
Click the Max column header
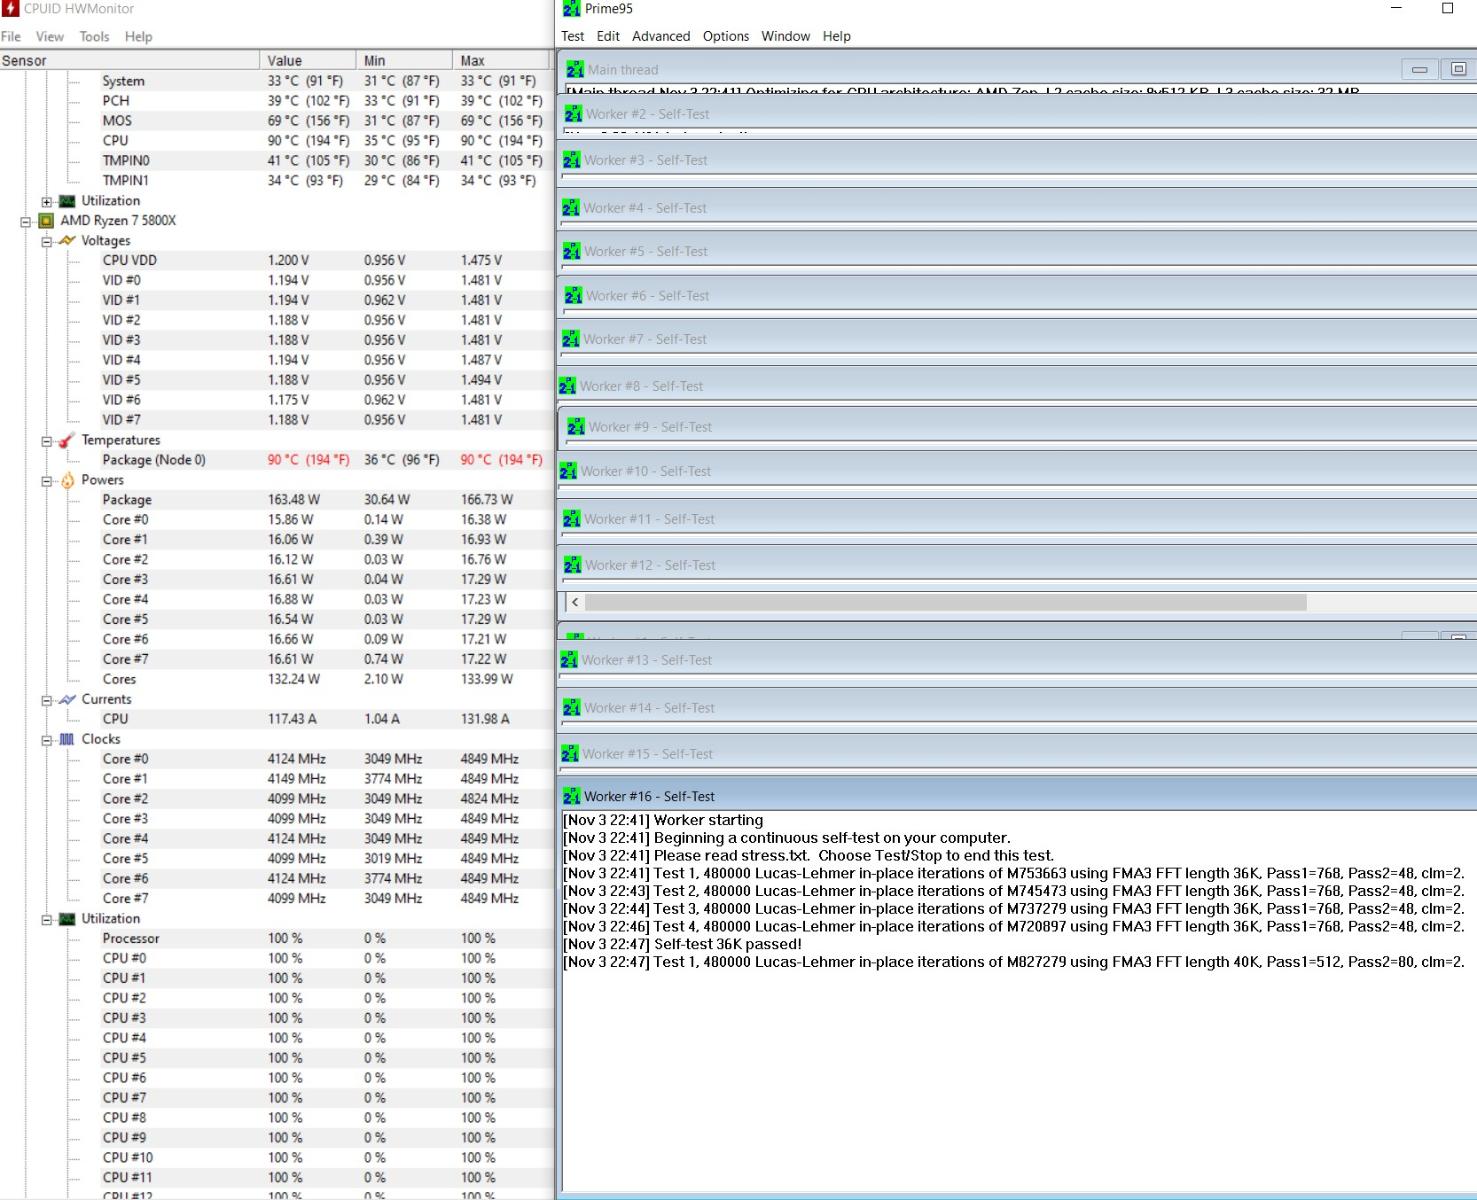click(503, 60)
